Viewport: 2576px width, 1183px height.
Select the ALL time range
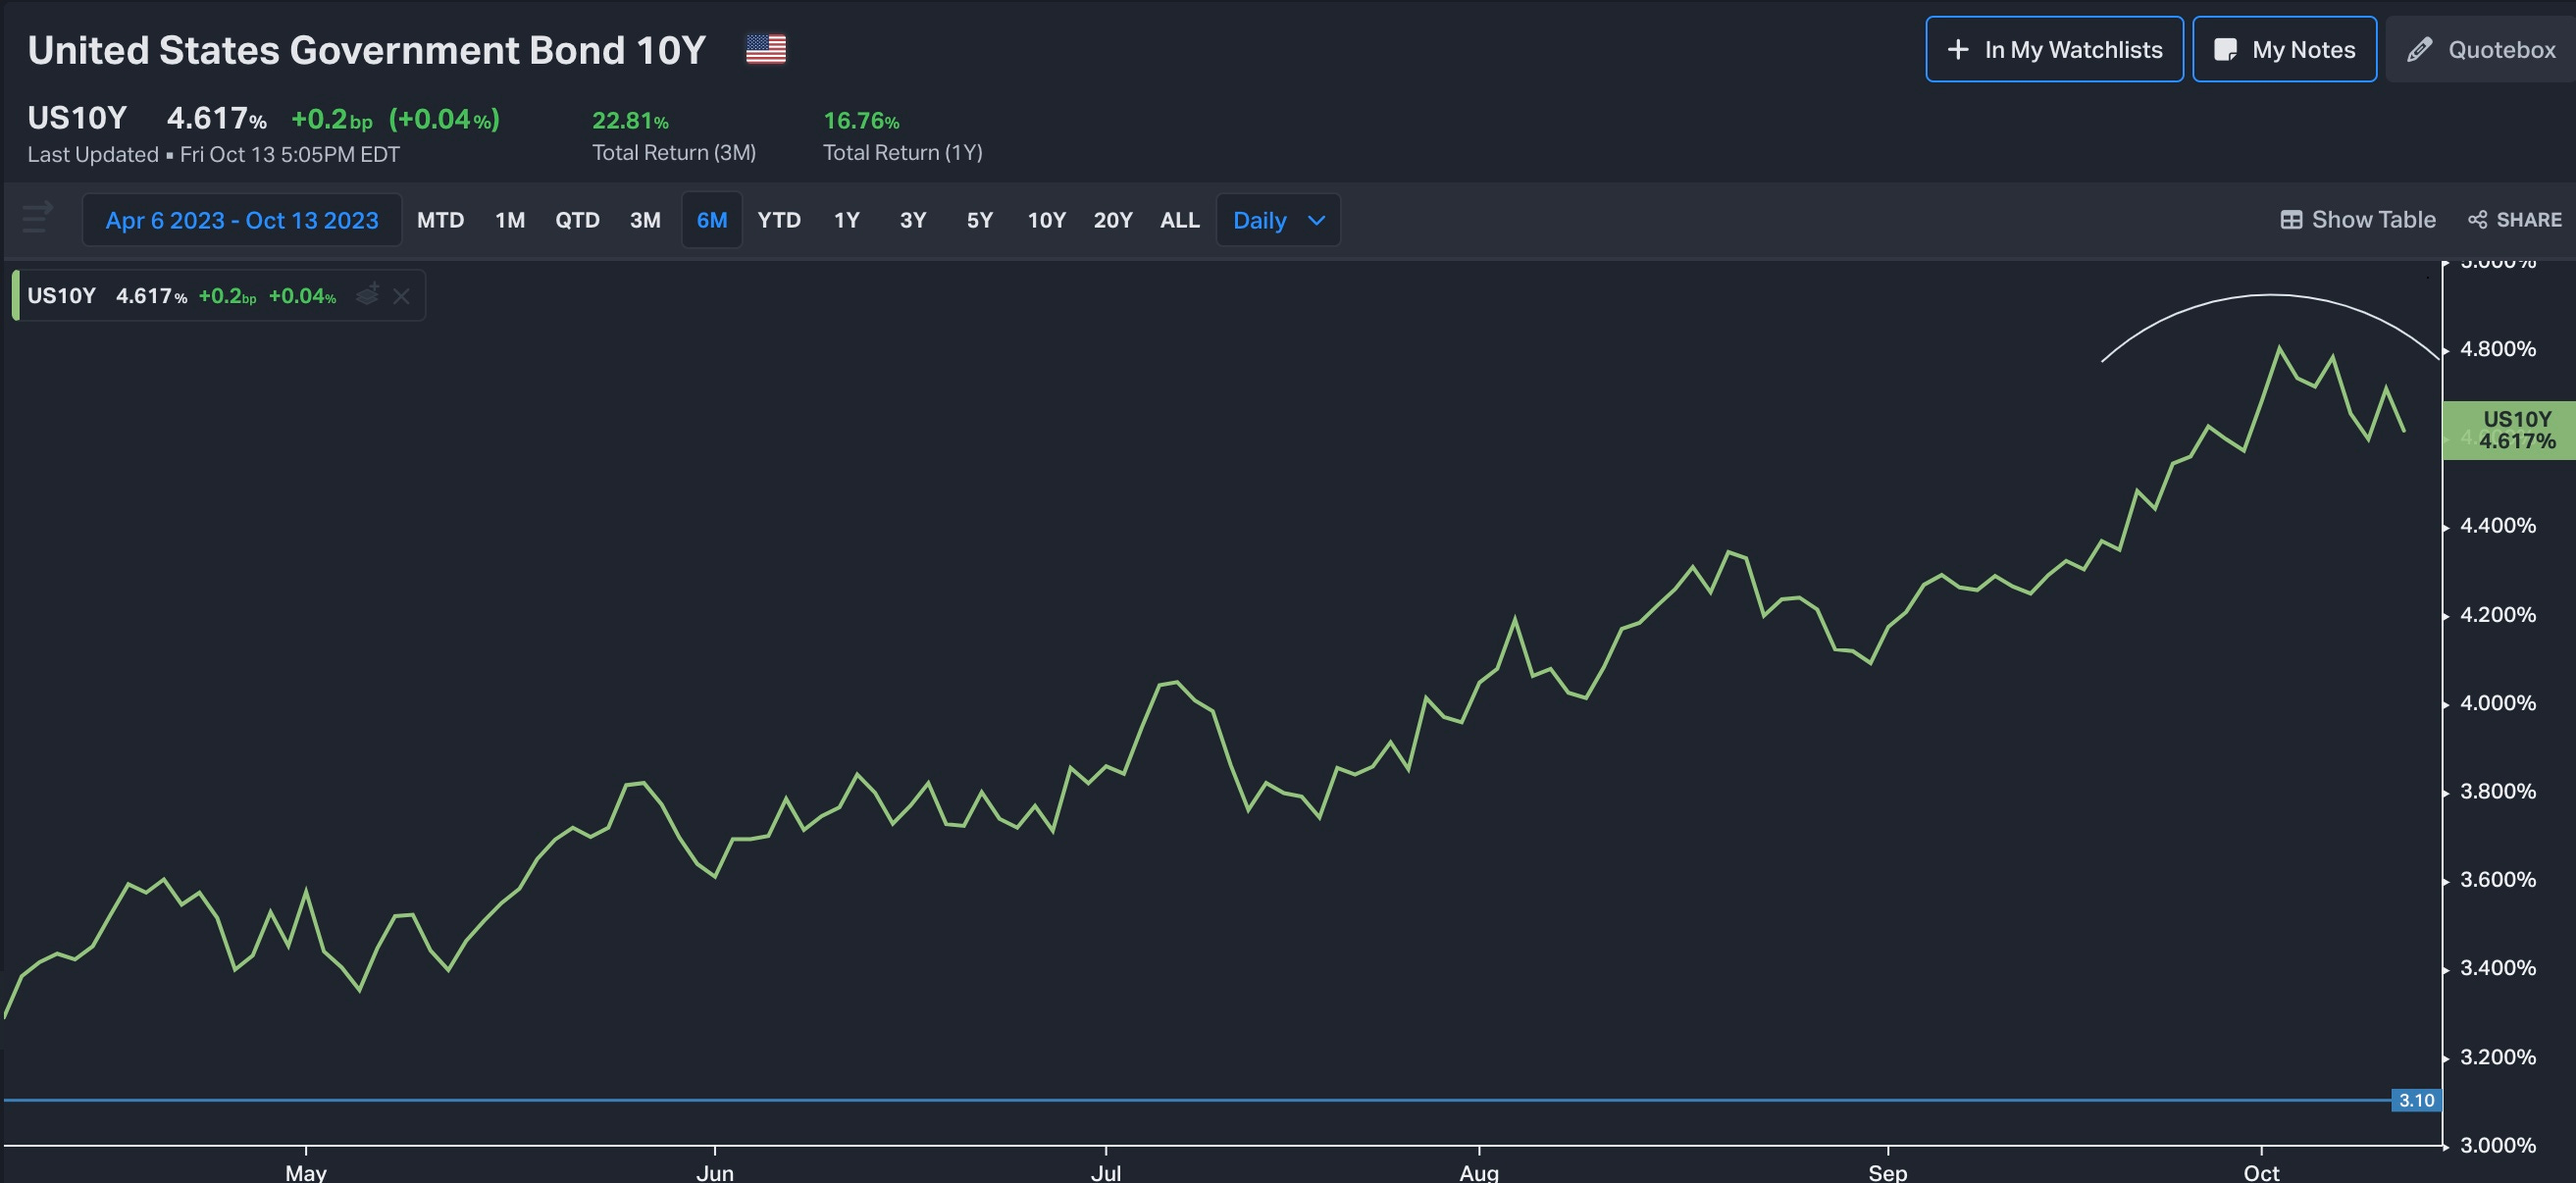(1179, 220)
